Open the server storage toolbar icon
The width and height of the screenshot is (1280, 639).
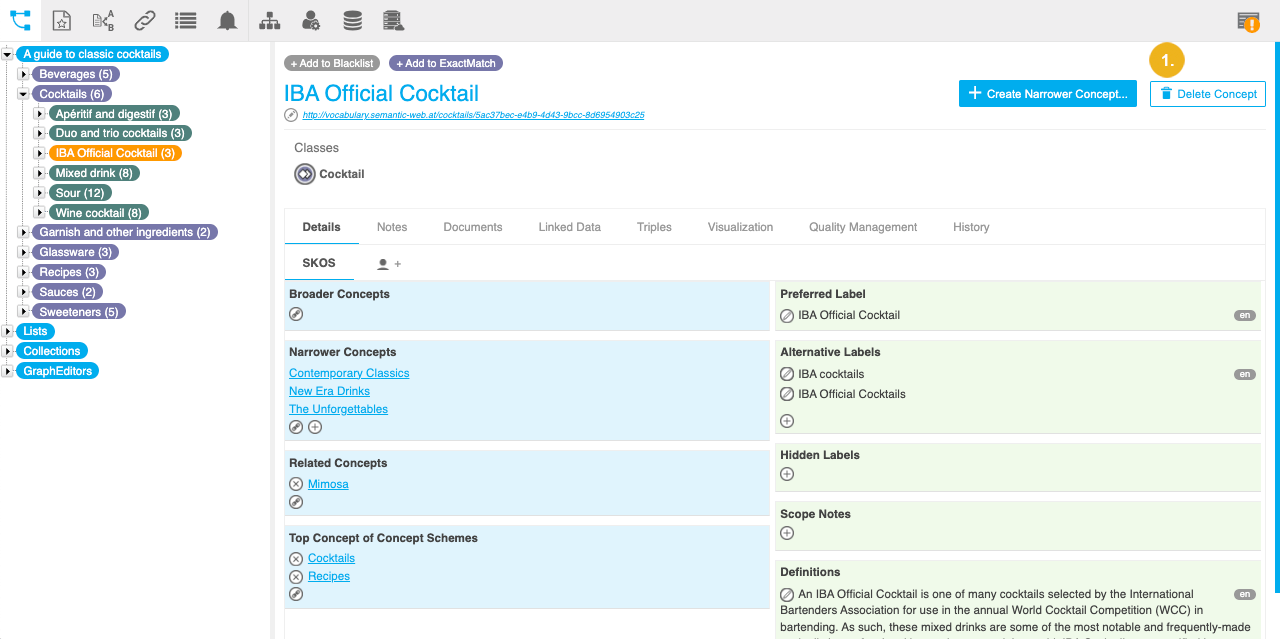click(394, 20)
